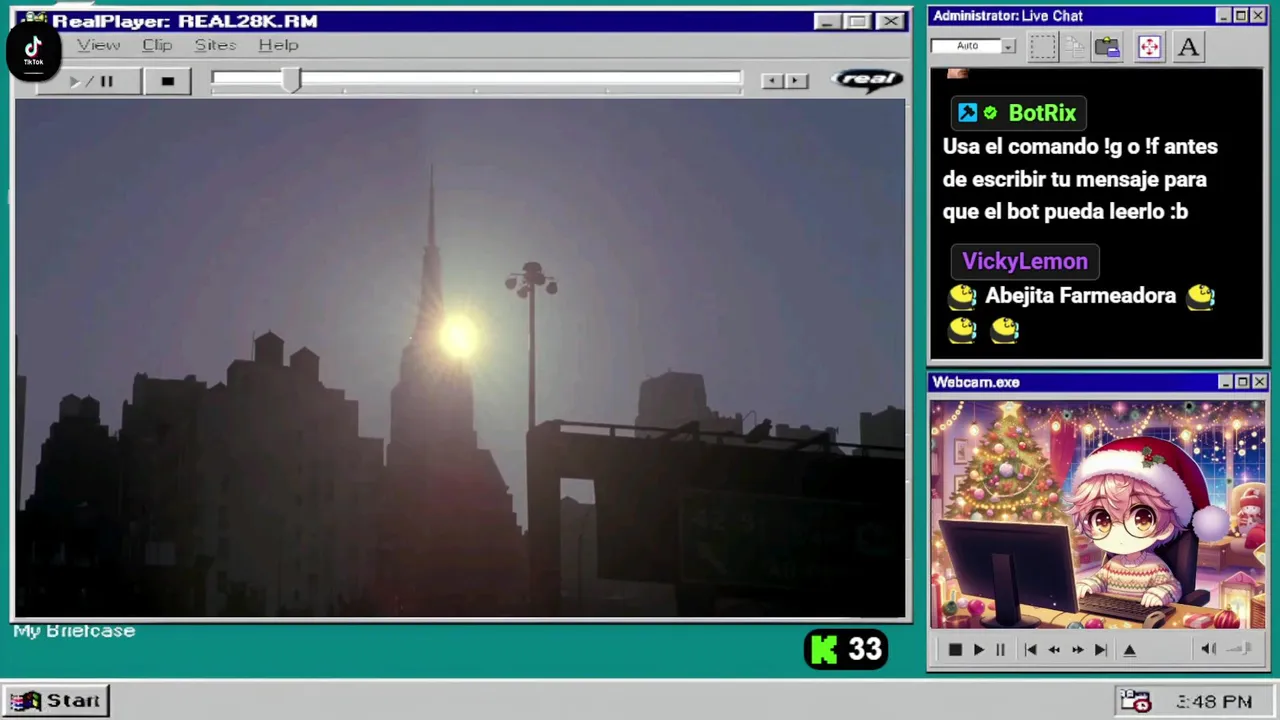Click the next clip arrow in RealPlayer
1280x720 pixels.
tap(796, 81)
